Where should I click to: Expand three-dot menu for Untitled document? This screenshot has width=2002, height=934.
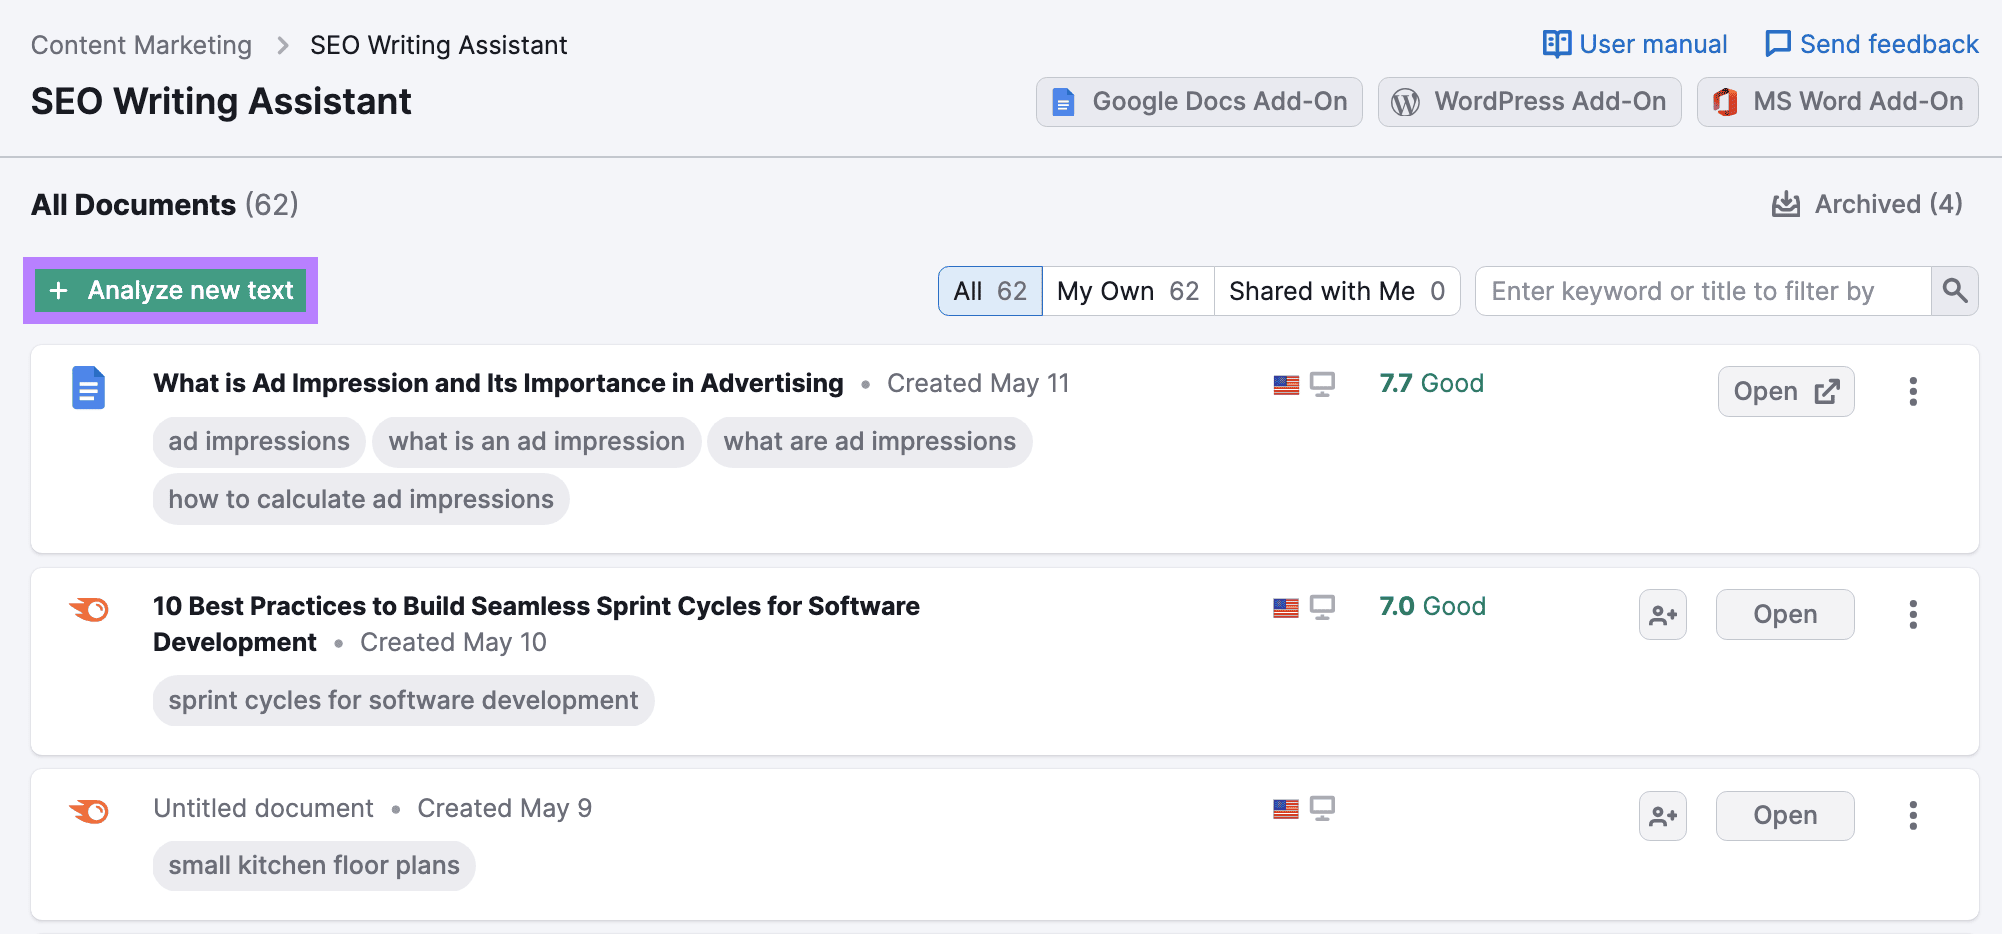1912,816
